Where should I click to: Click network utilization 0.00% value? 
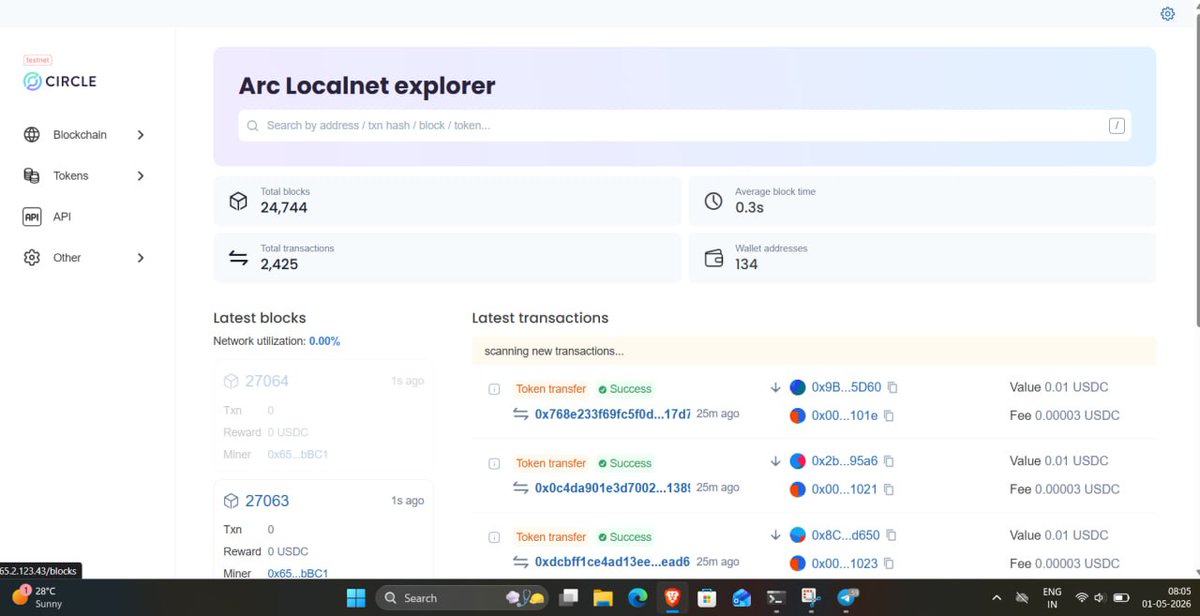tap(324, 341)
